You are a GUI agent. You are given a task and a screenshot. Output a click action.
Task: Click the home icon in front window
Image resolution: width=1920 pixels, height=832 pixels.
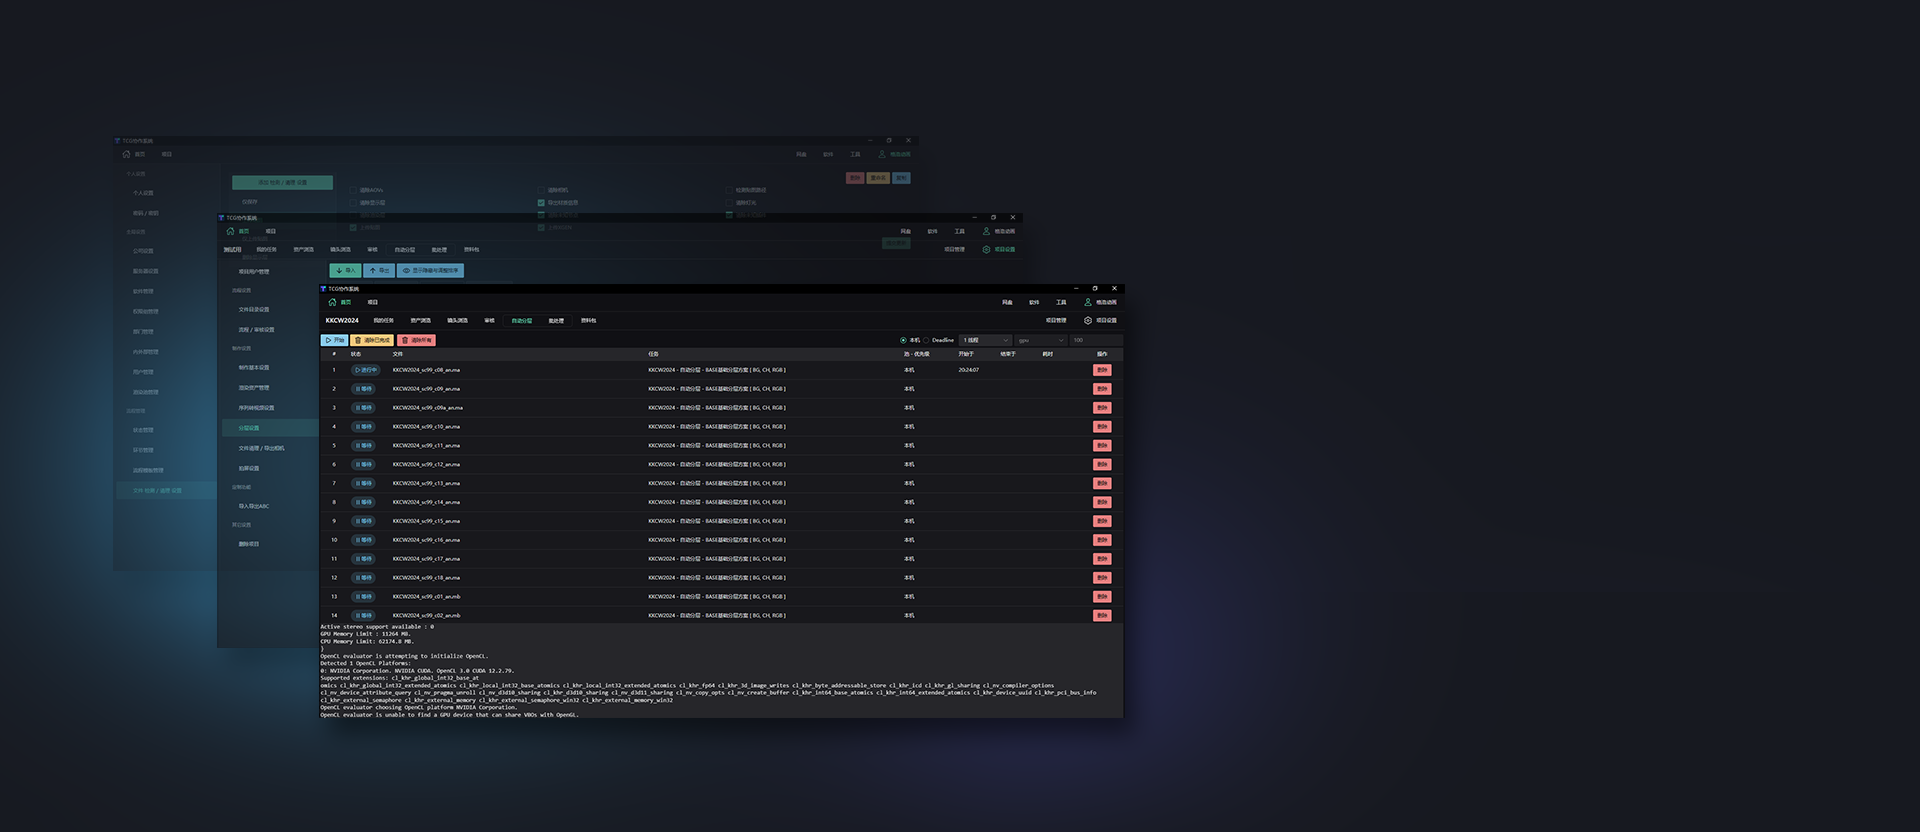[x=333, y=302]
